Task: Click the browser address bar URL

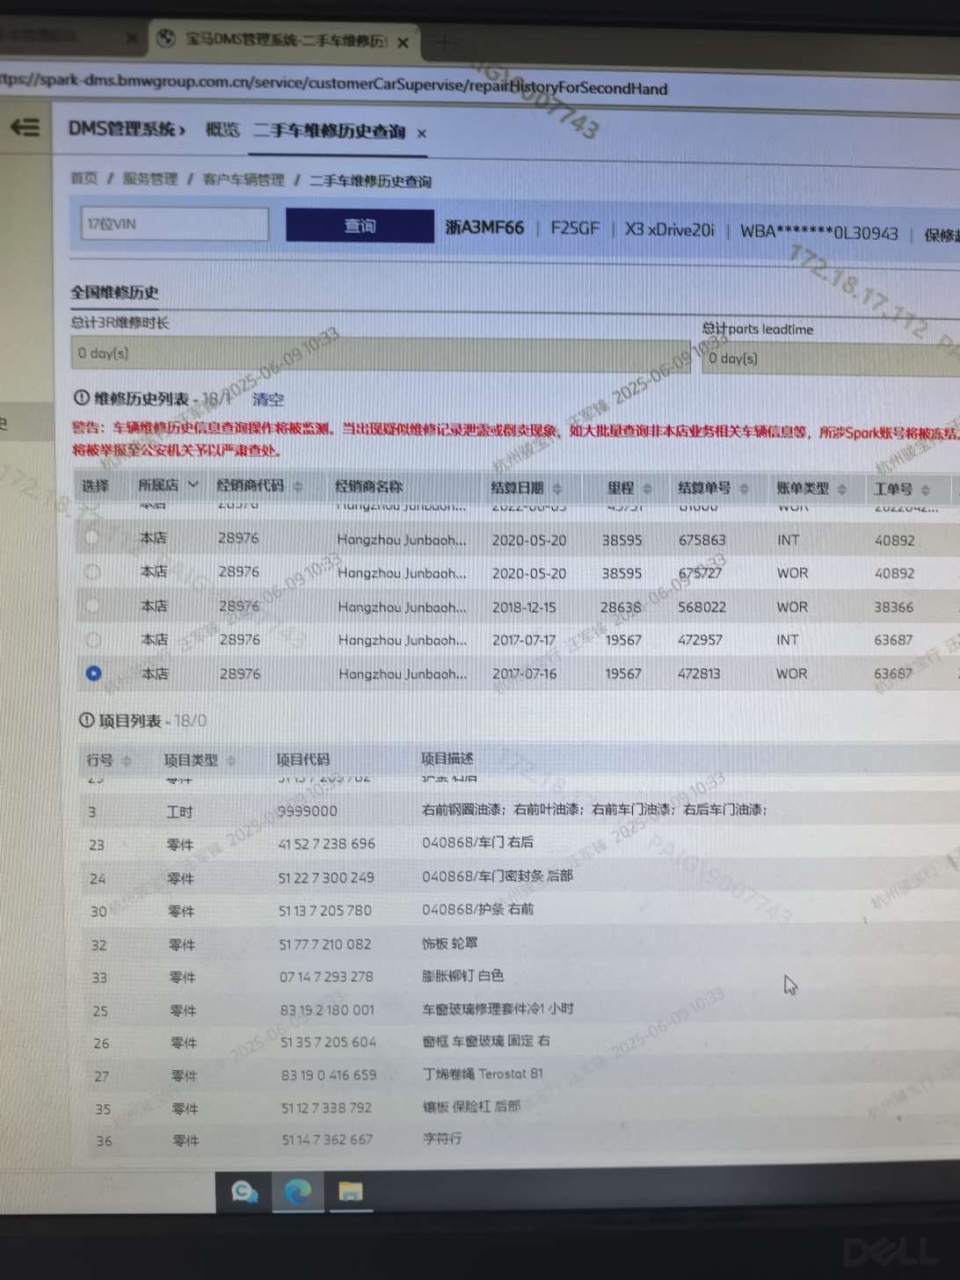Action: pos(335,84)
